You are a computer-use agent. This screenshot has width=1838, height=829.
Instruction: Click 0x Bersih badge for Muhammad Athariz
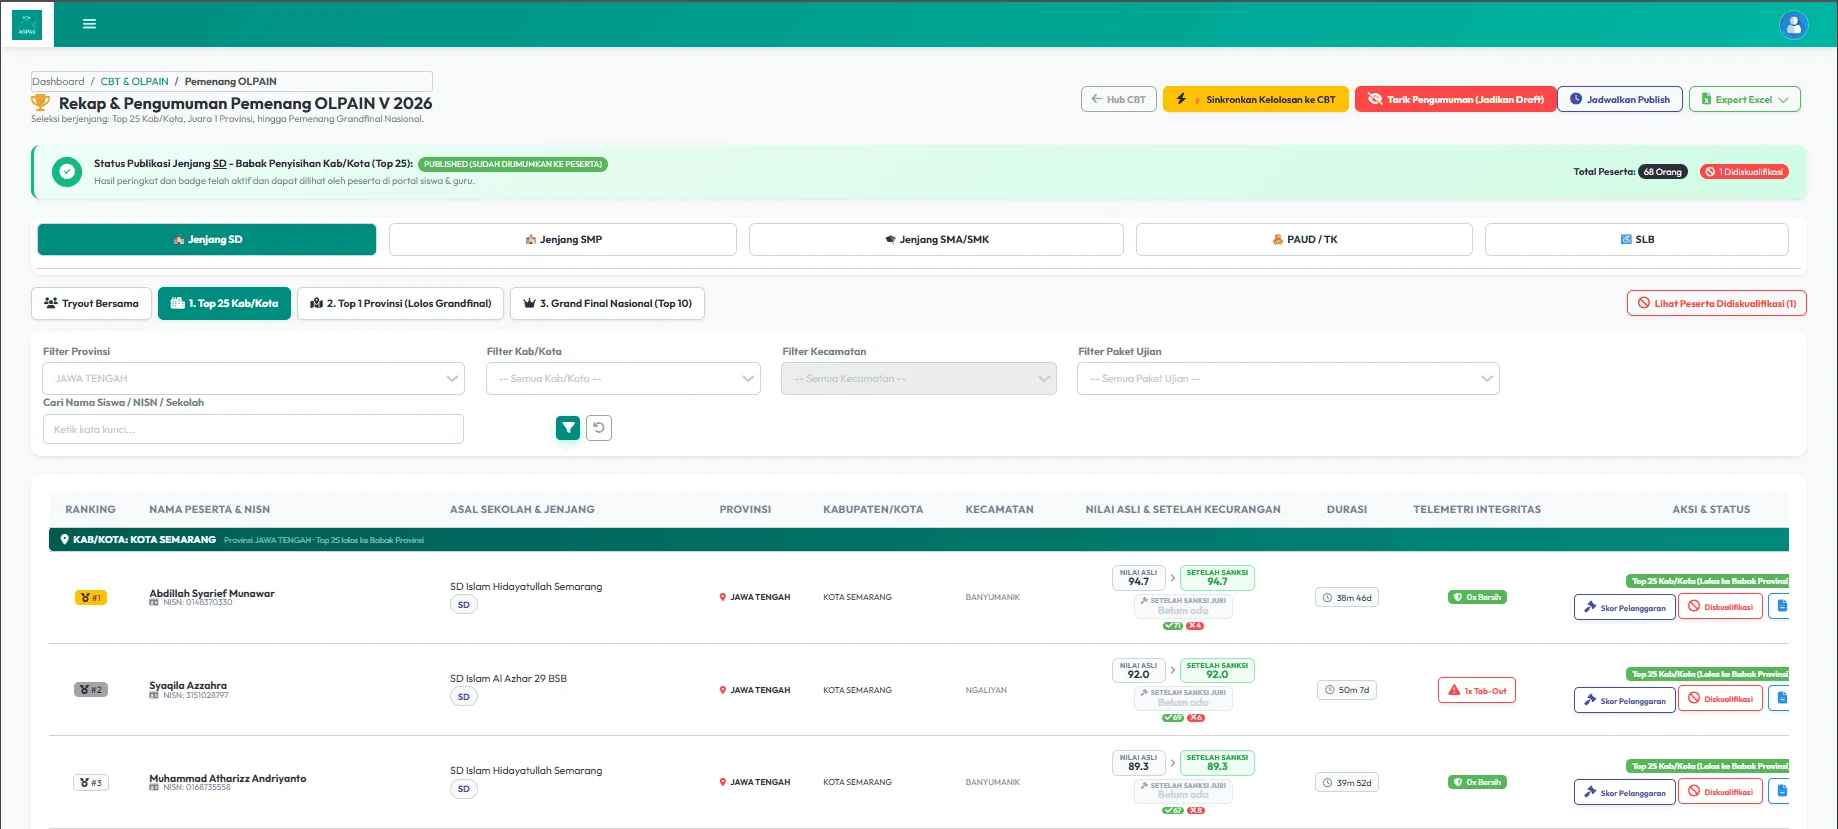(1477, 783)
